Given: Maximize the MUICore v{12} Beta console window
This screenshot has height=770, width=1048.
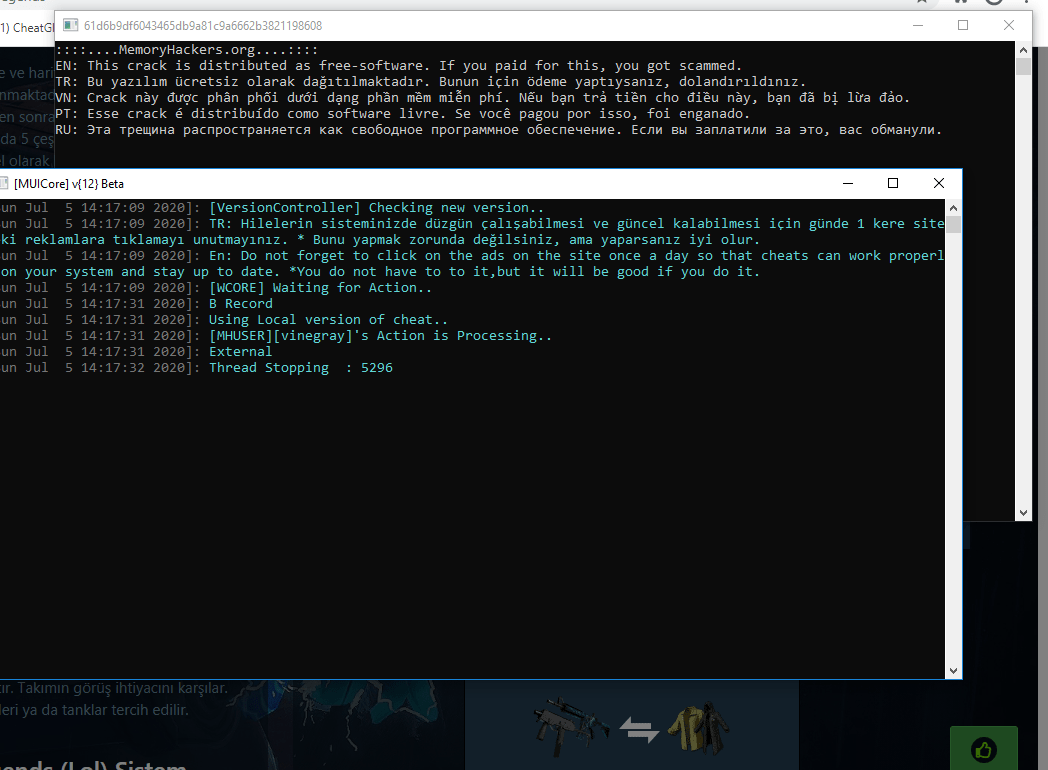Looking at the screenshot, I should point(892,183).
